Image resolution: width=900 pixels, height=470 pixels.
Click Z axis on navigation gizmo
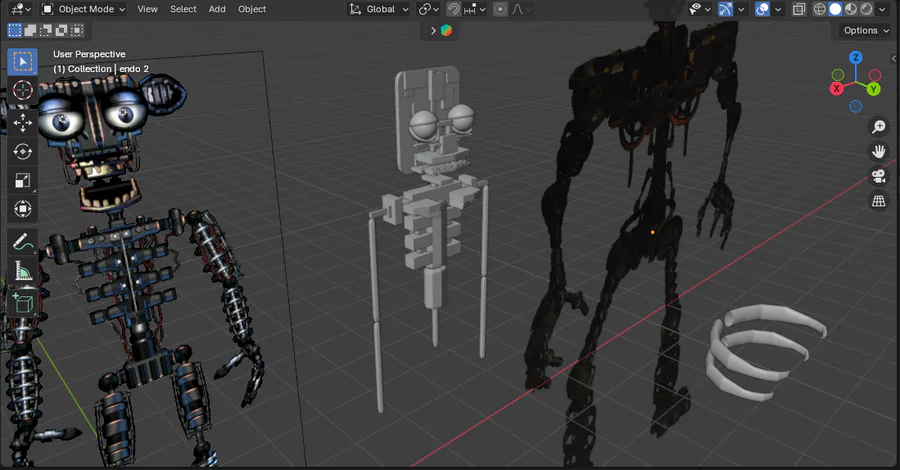856,57
